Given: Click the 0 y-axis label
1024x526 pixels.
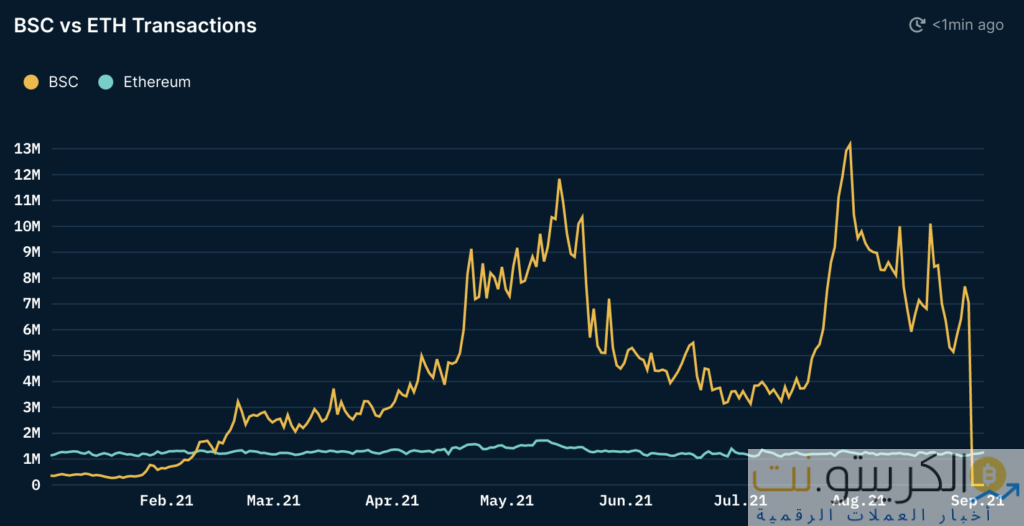Looking at the screenshot, I should coord(35,485).
